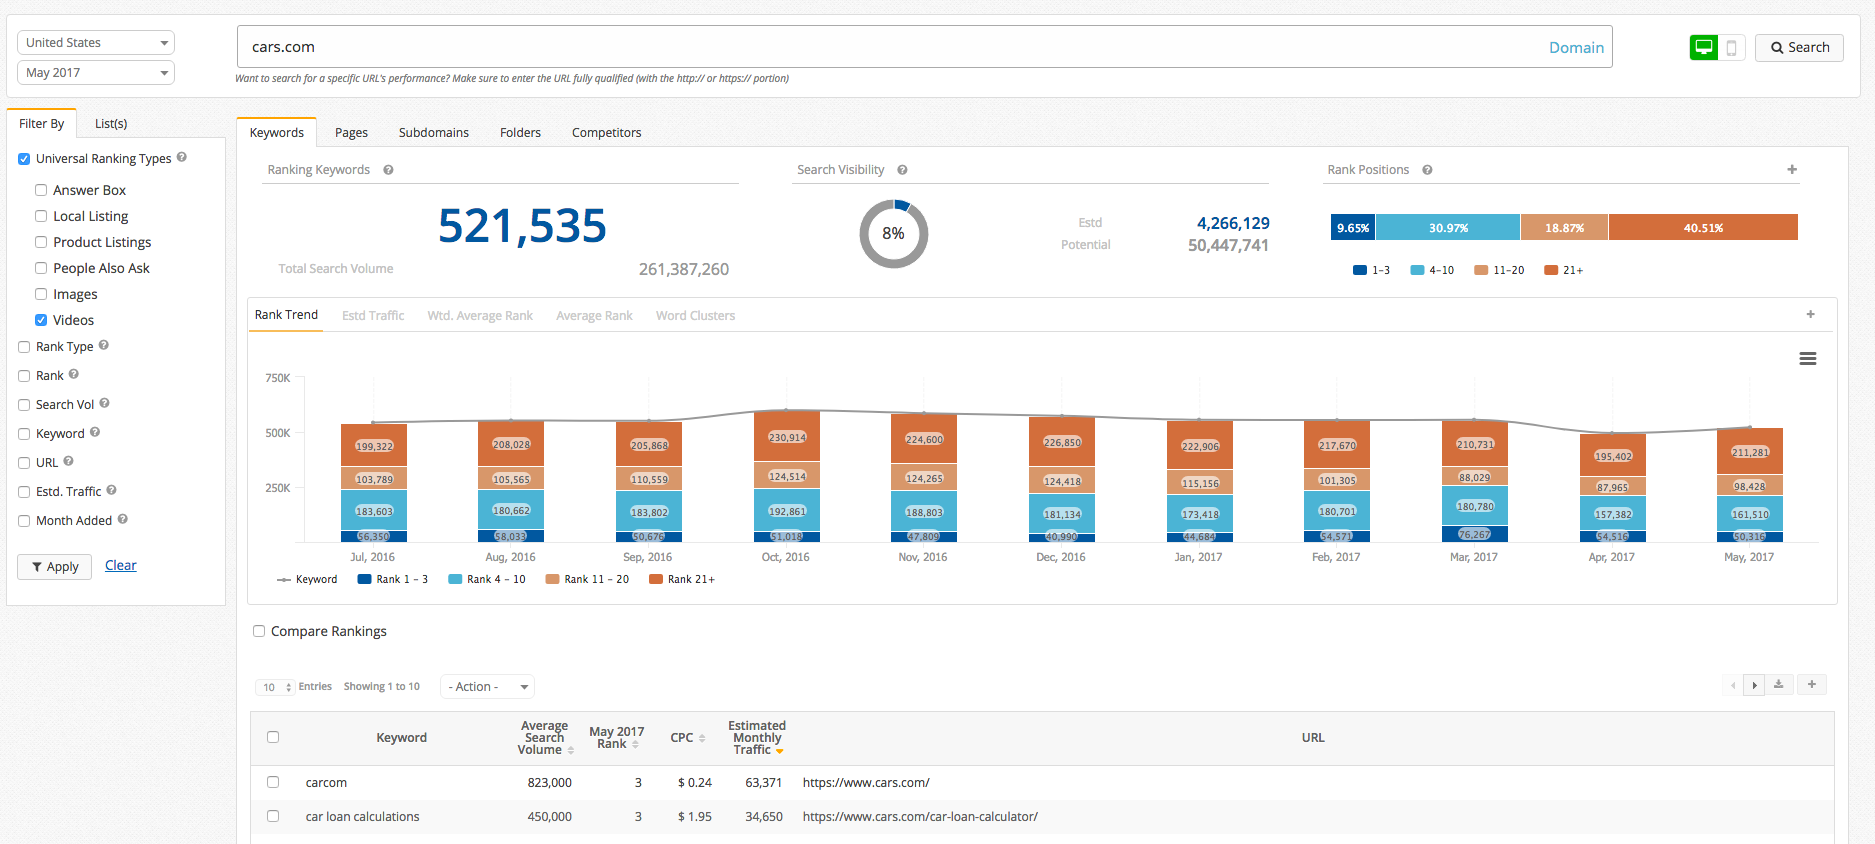Image resolution: width=1875 pixels, height=844 pixels.
Task: Go to previous table page arrow
Action: [1734, 685]
